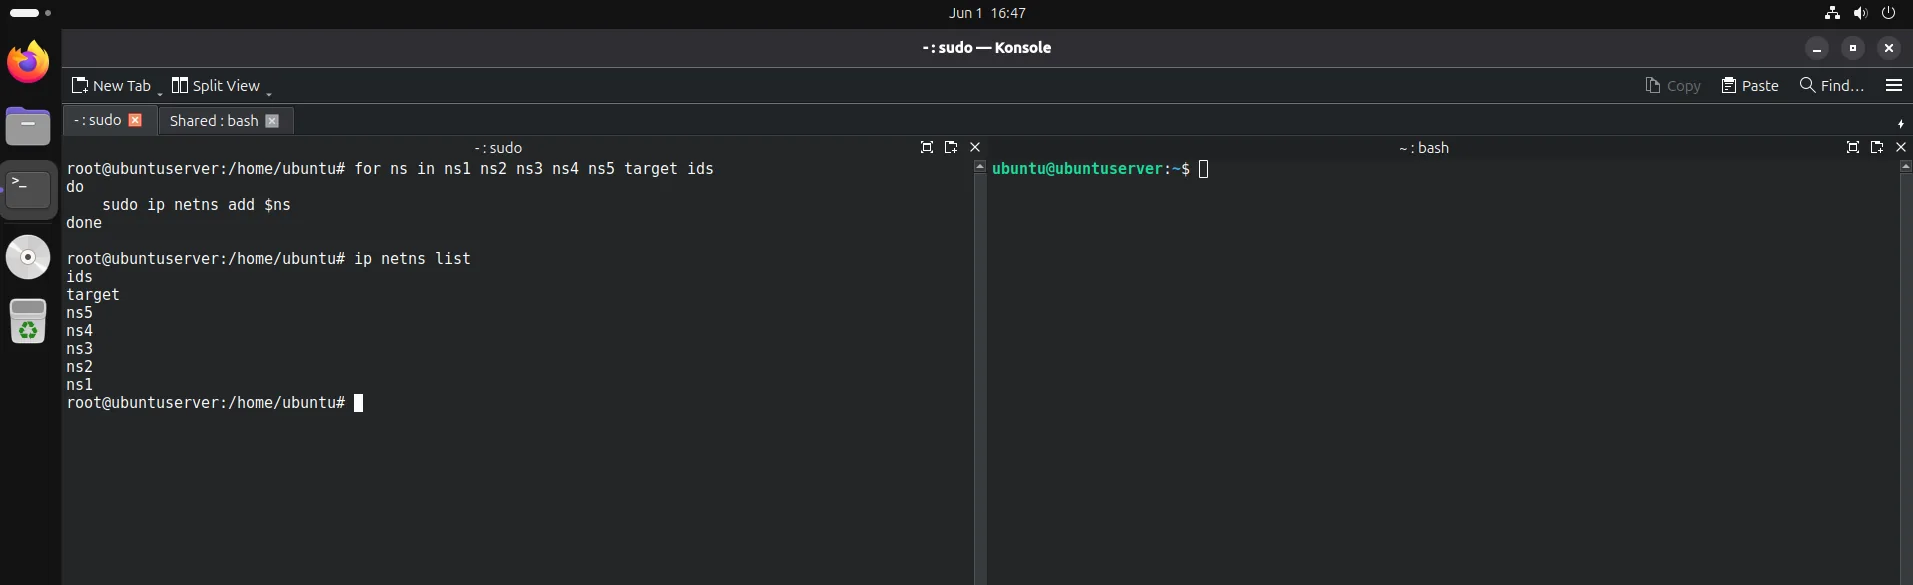Open a New Tab in Konsole
Image resolution: width=1913 pixels, height=585 pixels.
(110, 86)
